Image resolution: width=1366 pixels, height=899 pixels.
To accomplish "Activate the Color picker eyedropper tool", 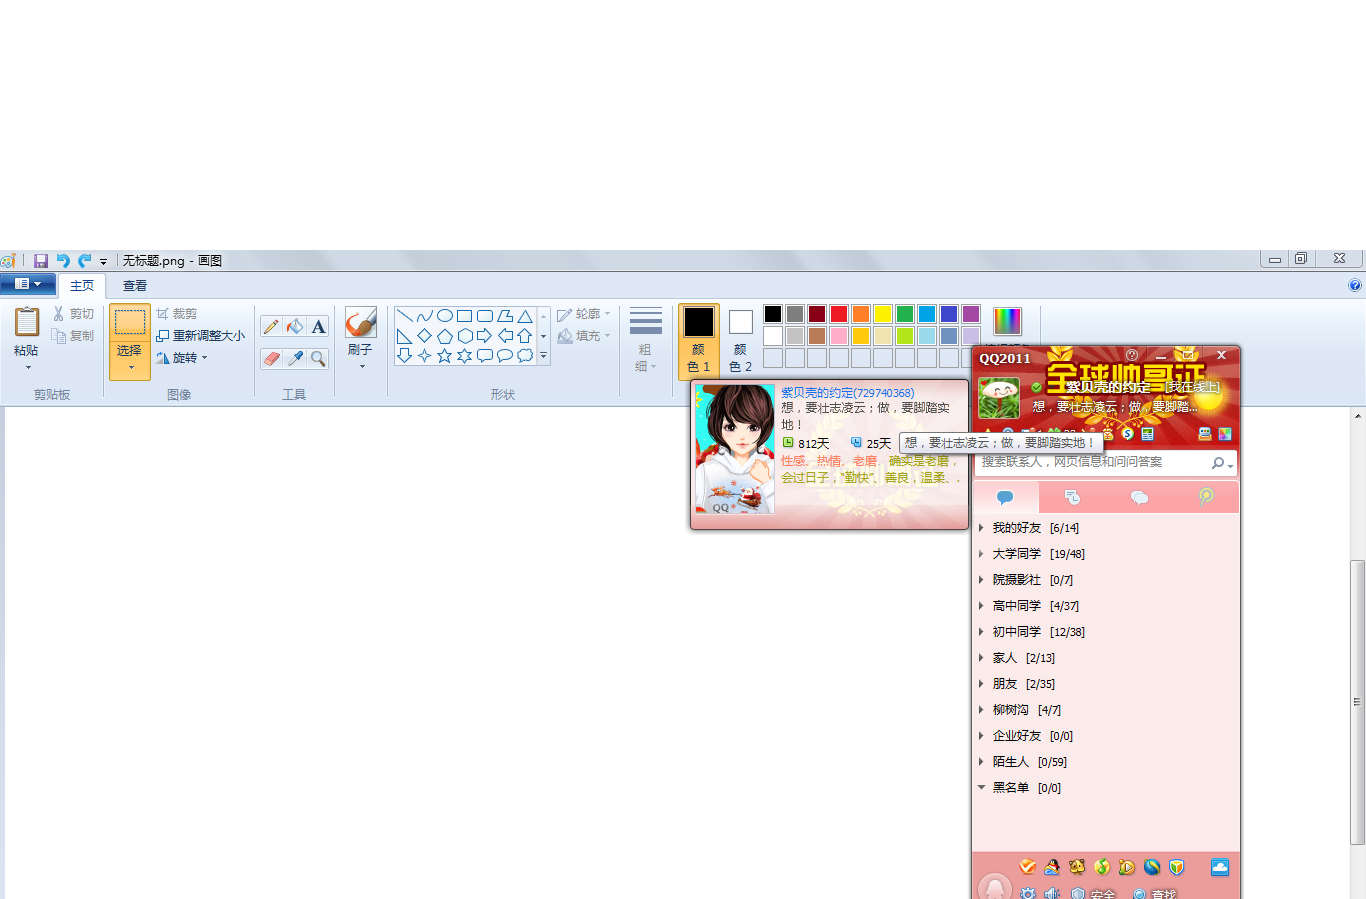I will pyautogui.click(x=295, y=358).
